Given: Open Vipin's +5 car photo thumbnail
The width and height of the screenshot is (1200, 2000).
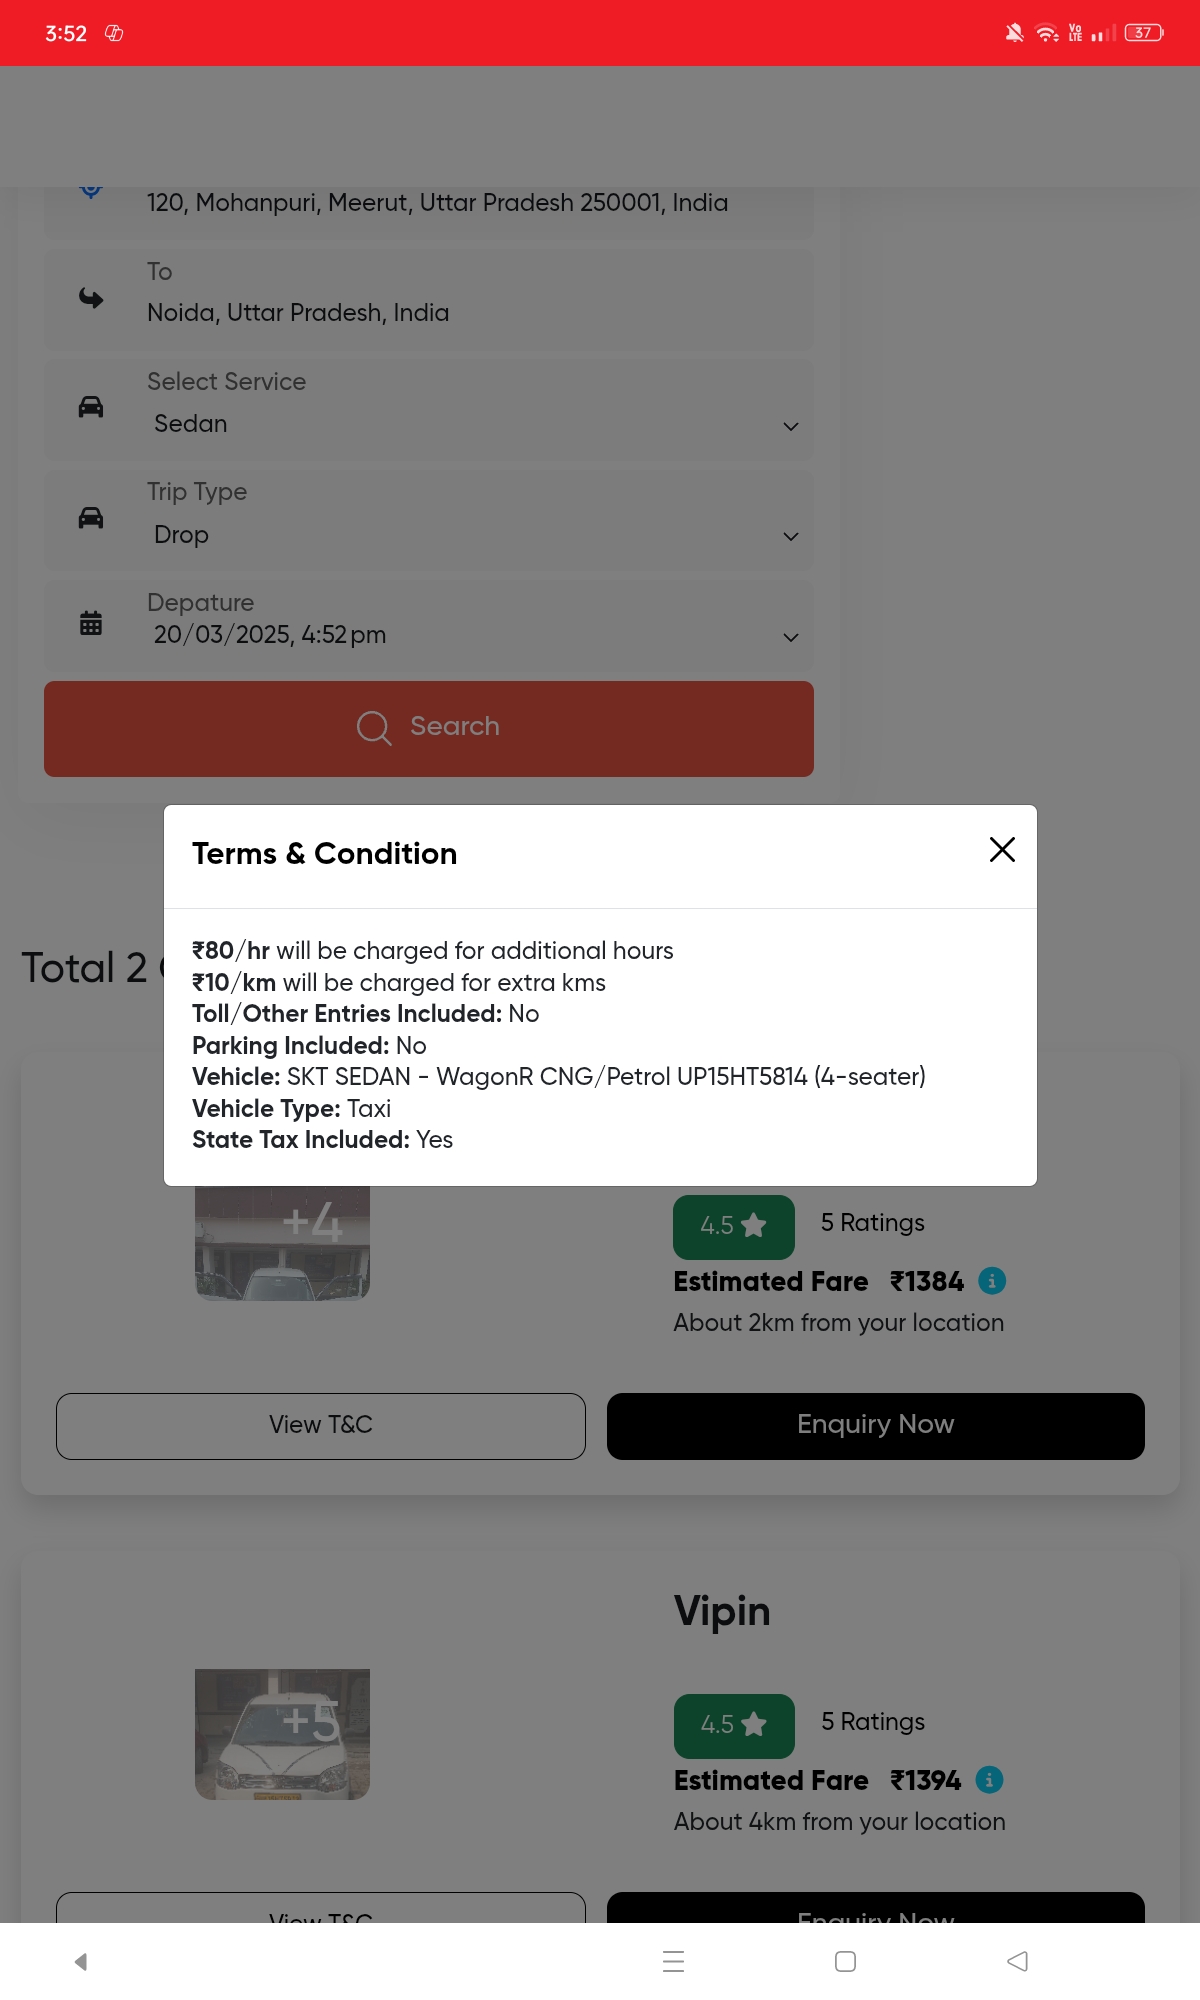Looking at the screenshot, I should [283, 1734].
